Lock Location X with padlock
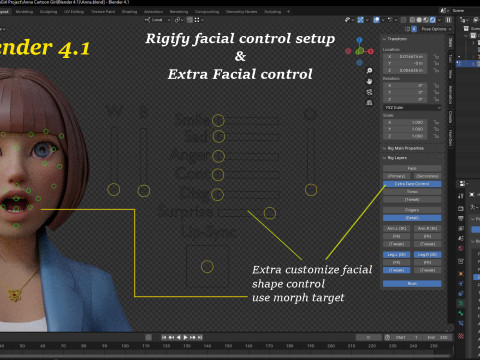 pyautogui.click(x=436, y=57)
